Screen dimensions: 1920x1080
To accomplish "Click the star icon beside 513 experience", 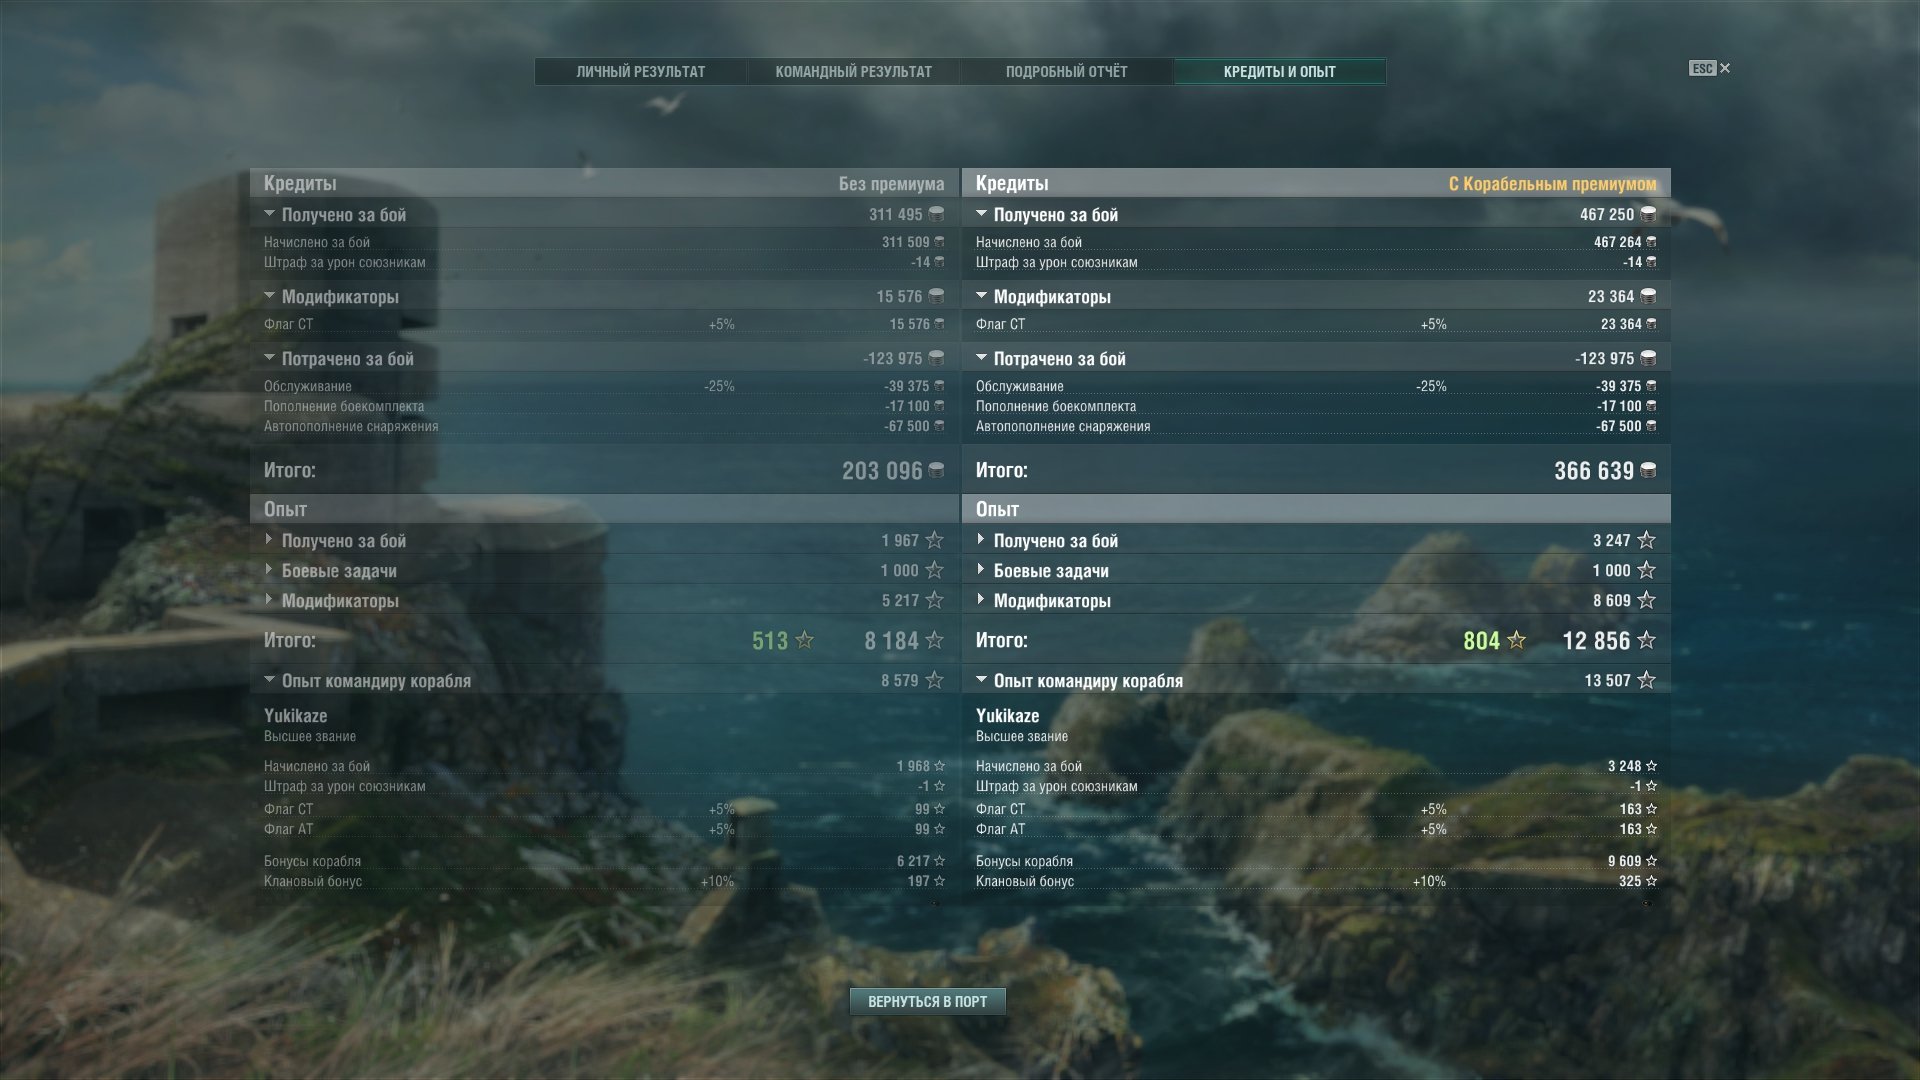I will [804, 640].
